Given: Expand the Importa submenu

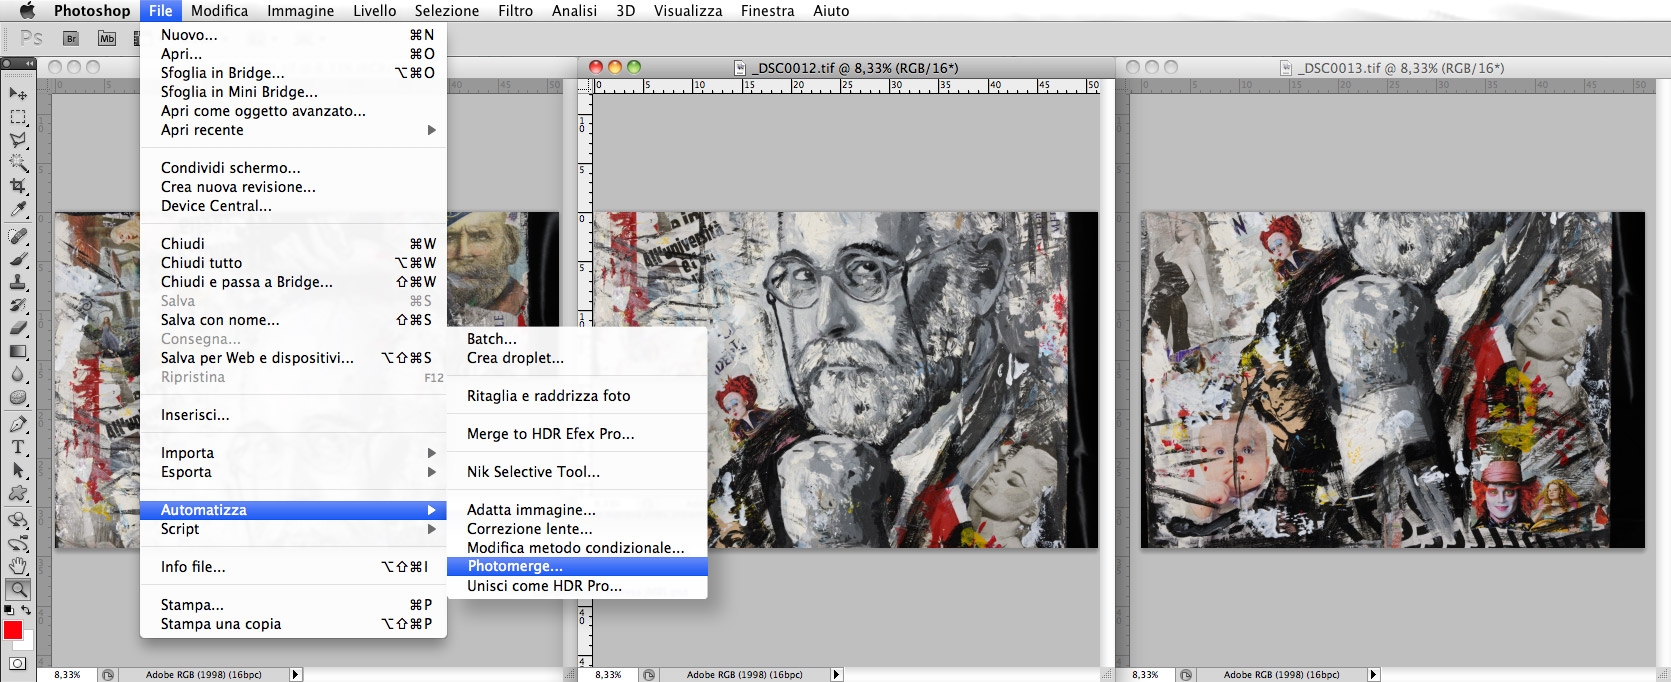Looking at the screenshot, I should tap(293, 453).
